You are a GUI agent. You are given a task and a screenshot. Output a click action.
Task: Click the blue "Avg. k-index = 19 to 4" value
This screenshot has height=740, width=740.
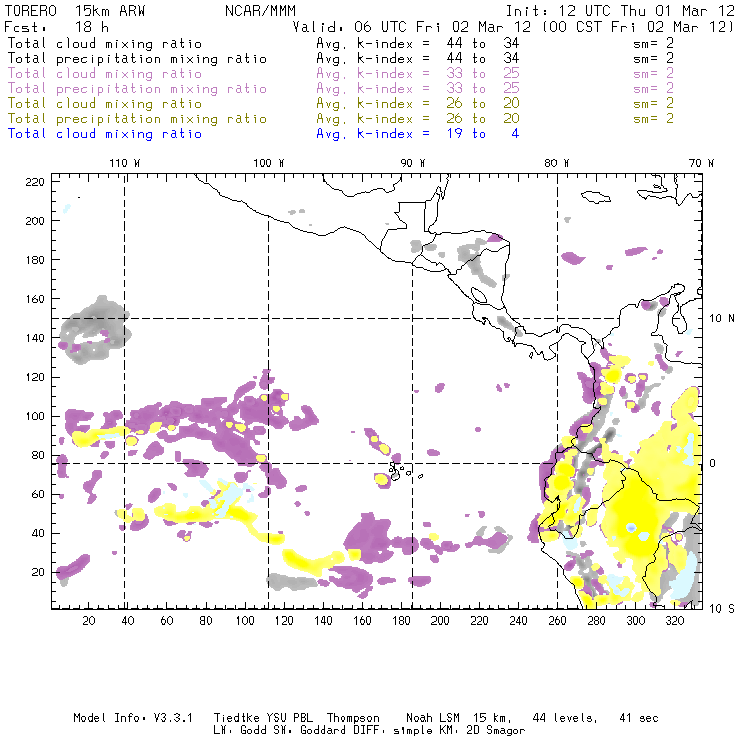point(418,134)
